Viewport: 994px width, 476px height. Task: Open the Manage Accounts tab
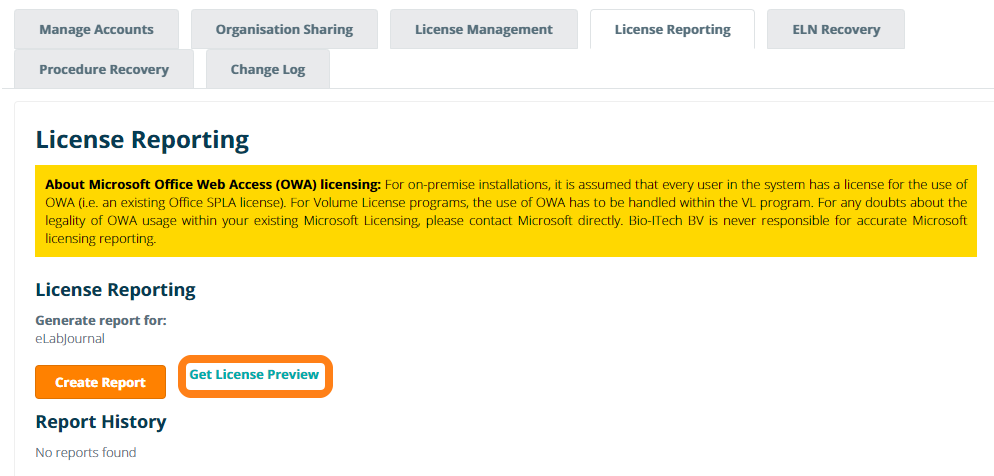click(x=96, y=29)
